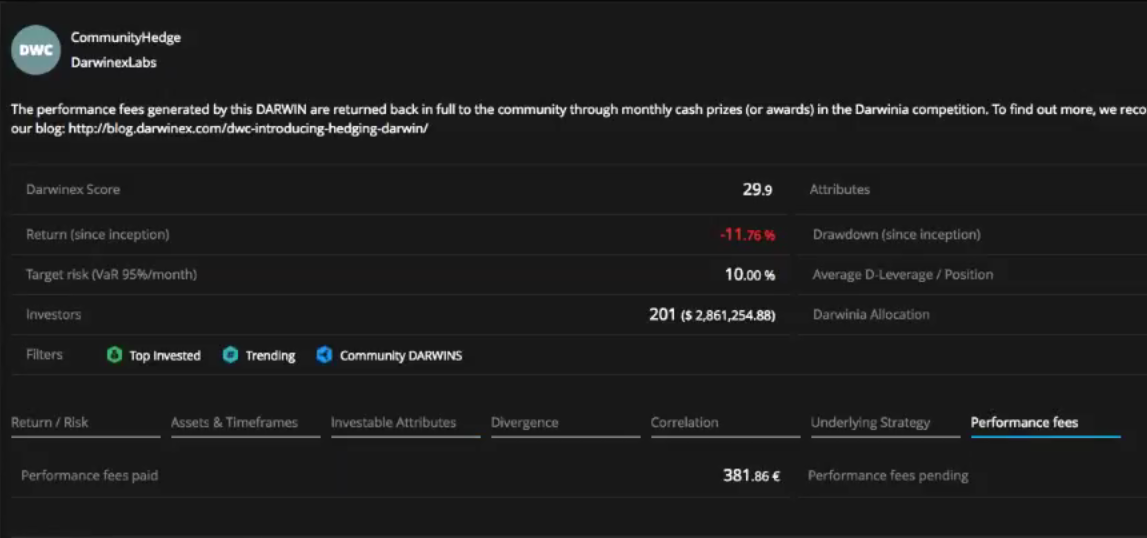The image size is (1147, 538).
Task: Open the Investable Attributes tab
Action: (405, 423)
